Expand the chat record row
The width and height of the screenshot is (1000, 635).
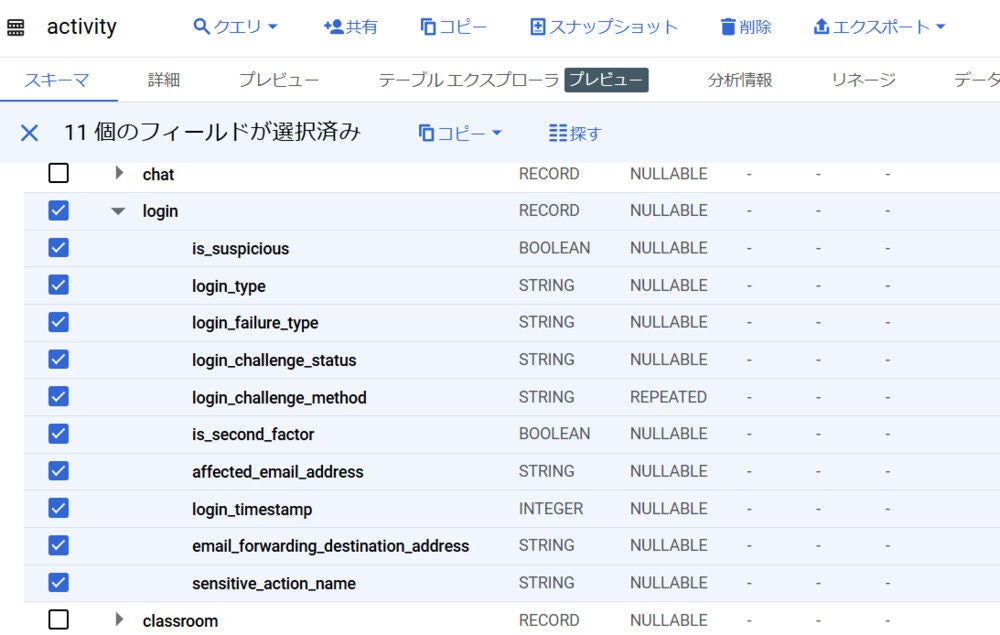pos(118,172)
